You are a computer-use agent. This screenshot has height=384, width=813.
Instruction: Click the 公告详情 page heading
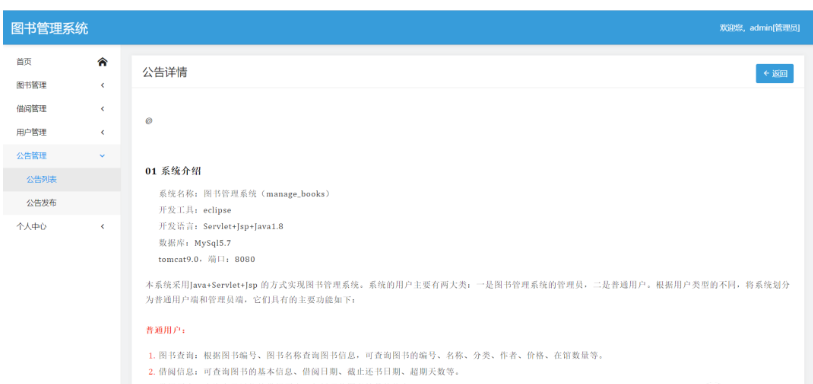click(165, 73)
